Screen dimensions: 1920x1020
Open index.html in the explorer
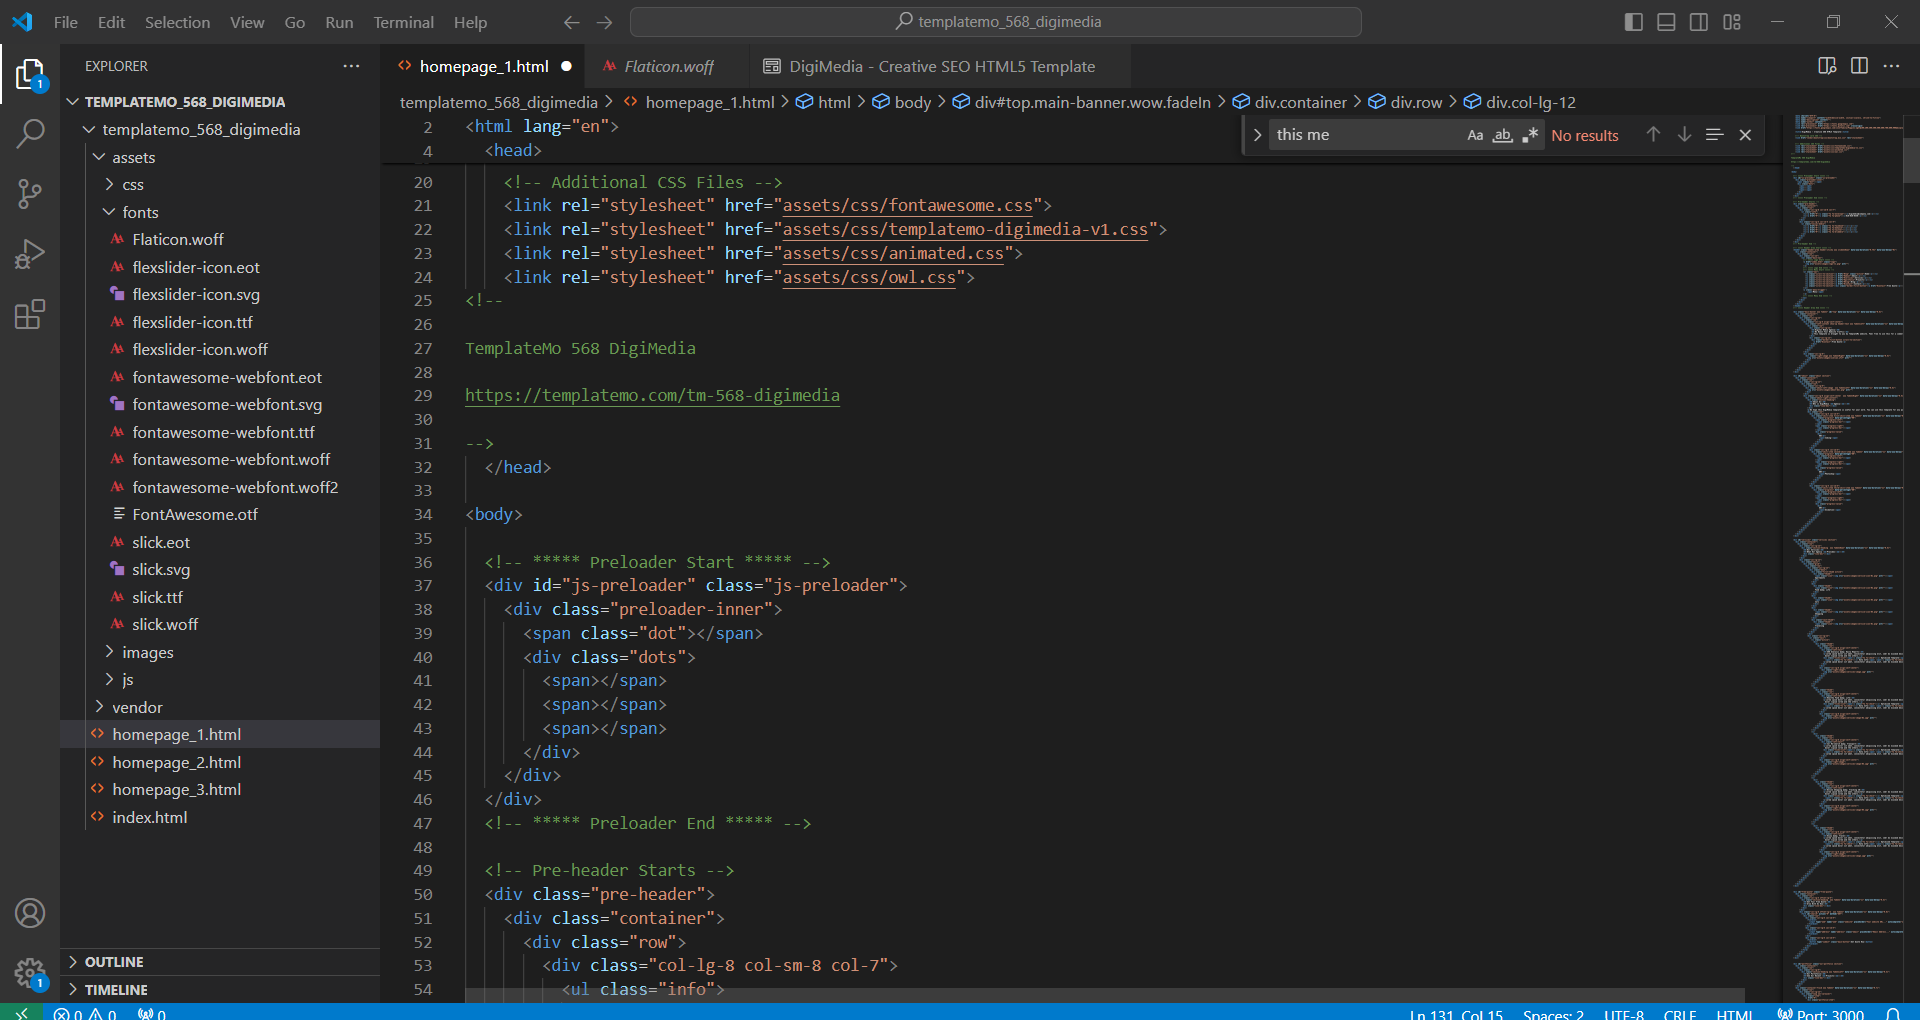point(150,817)
